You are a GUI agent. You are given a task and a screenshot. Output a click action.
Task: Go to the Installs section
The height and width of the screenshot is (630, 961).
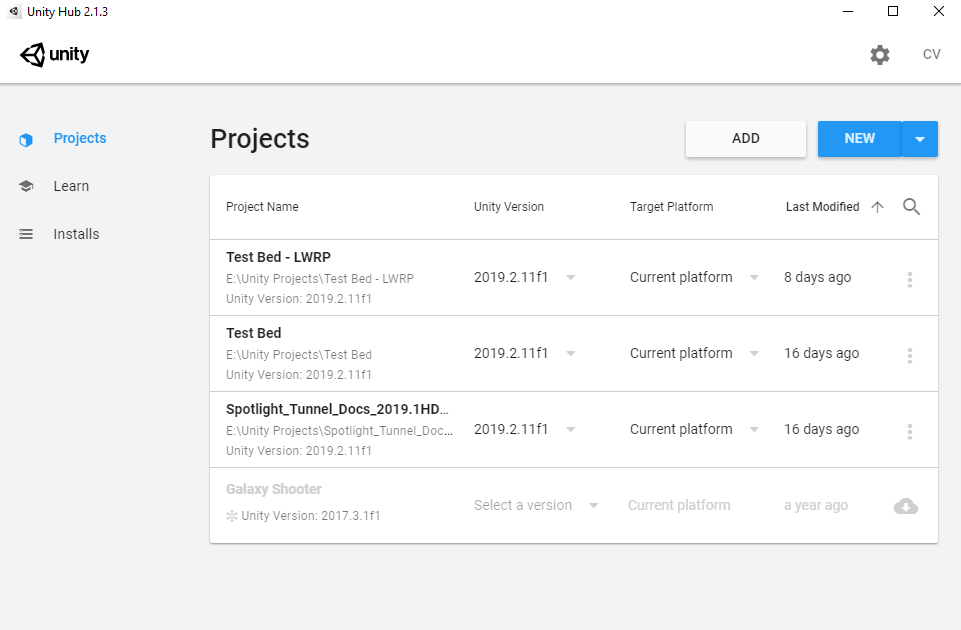[76, 234]
